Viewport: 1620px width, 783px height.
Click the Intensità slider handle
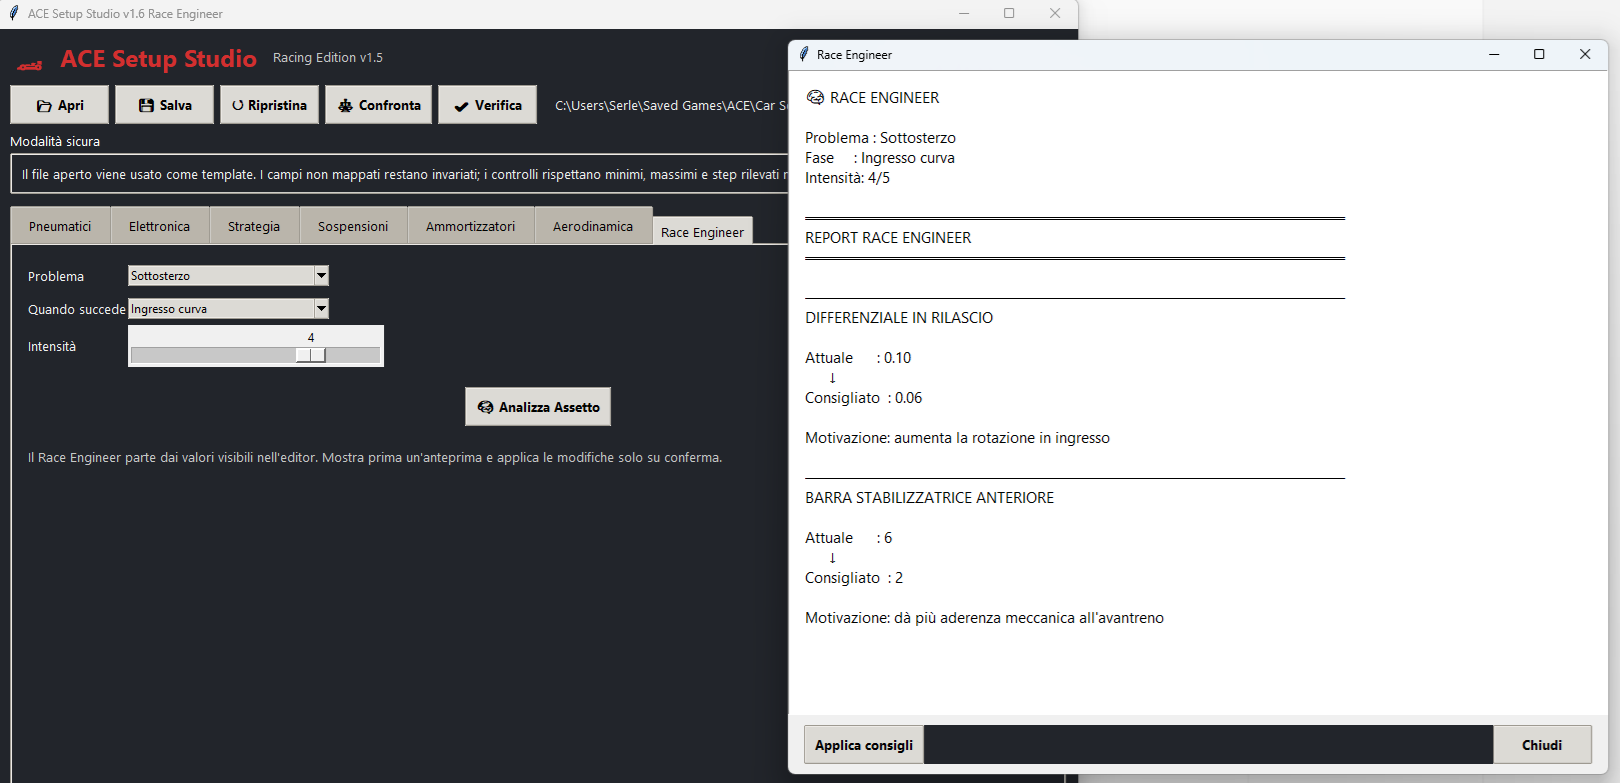coord(310,355)
